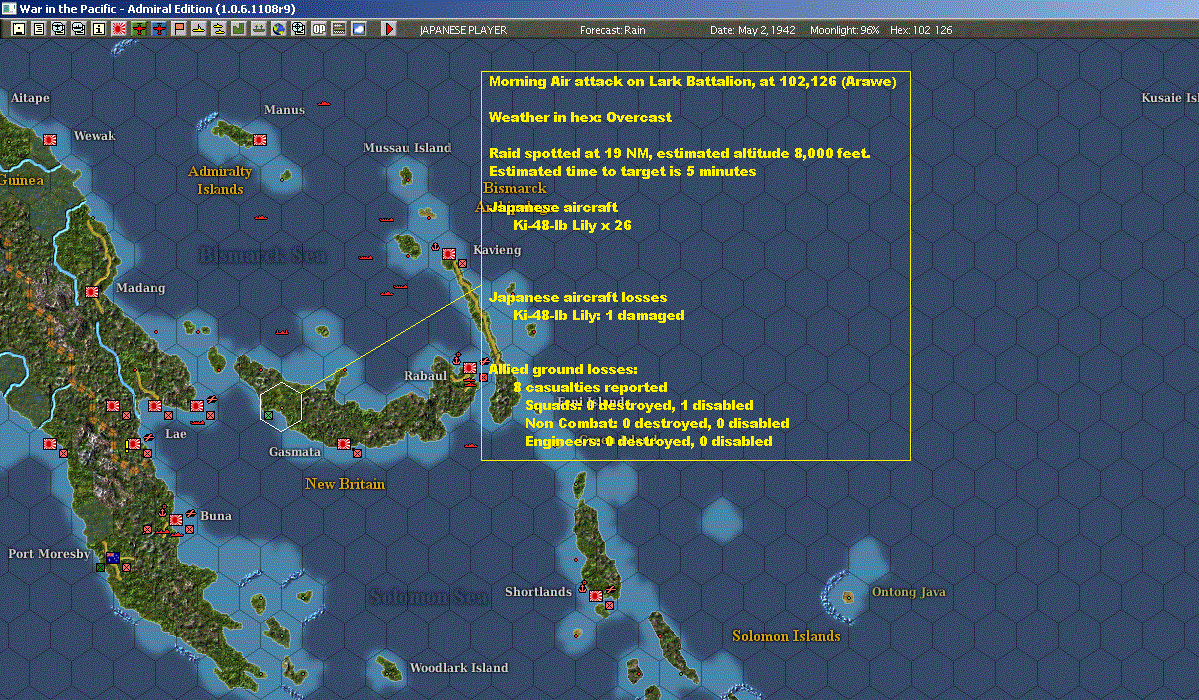Screen dimensions: 1199x700
Task: Click the New Britain region label
Action: click(x=345, y=483)
